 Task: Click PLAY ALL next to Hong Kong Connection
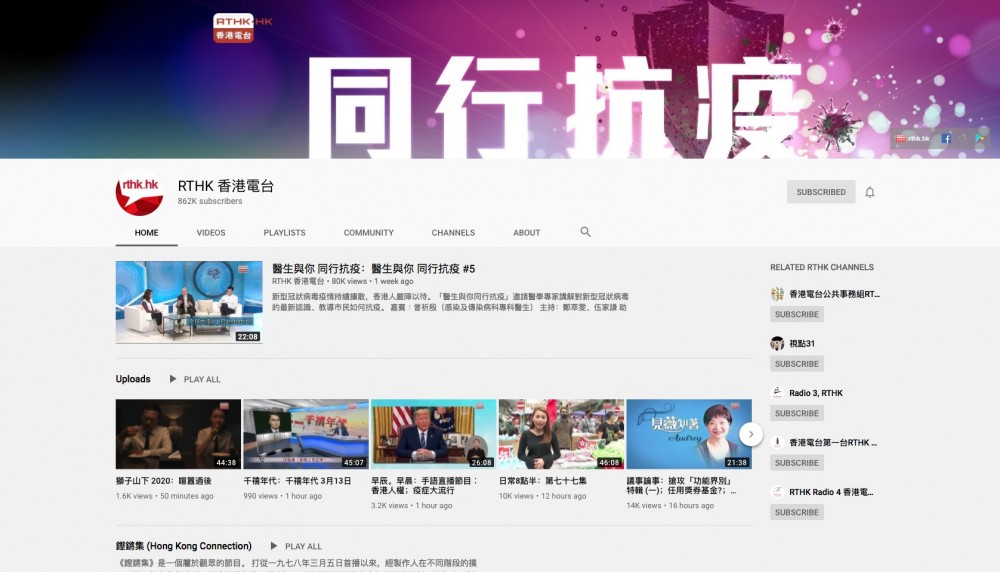[x=303, y=546]
